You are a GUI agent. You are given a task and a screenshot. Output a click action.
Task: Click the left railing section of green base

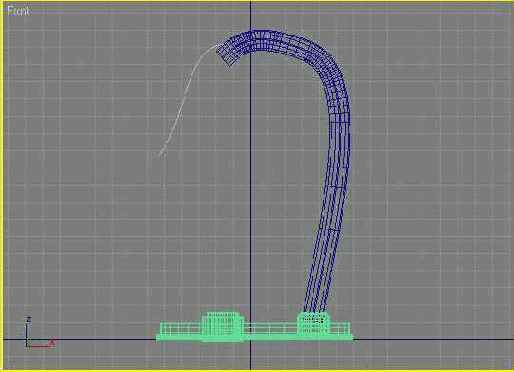181,329
